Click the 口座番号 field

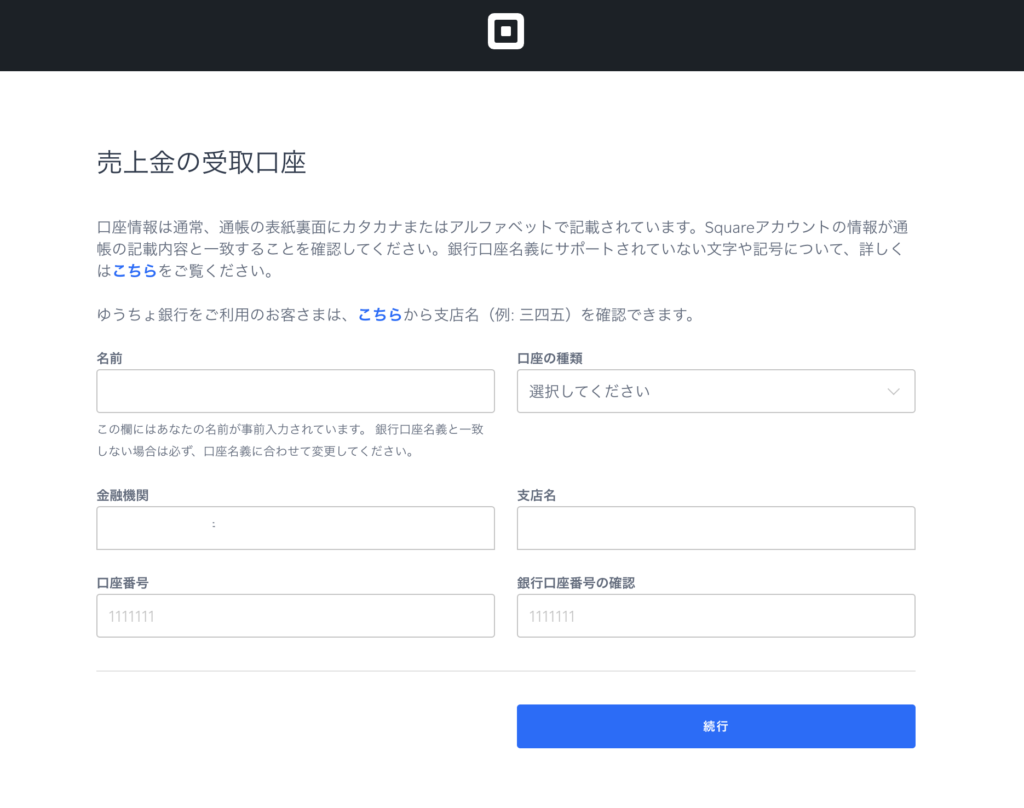tap(295, 616)
